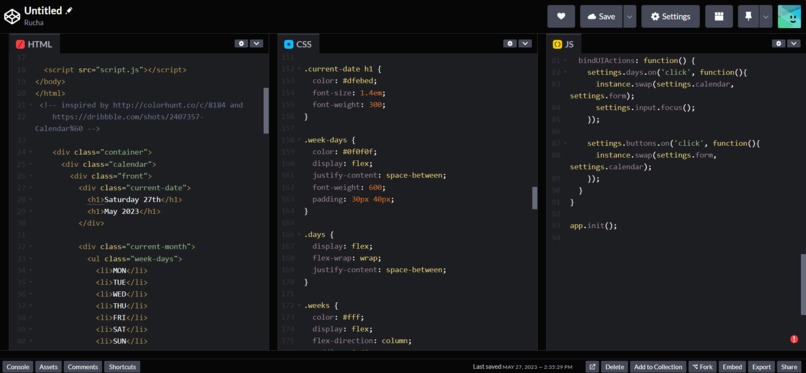Expand the pinned items dropdown arrow
The height and width of the screenshot is (373, 806).
click(x=766, y=16)
